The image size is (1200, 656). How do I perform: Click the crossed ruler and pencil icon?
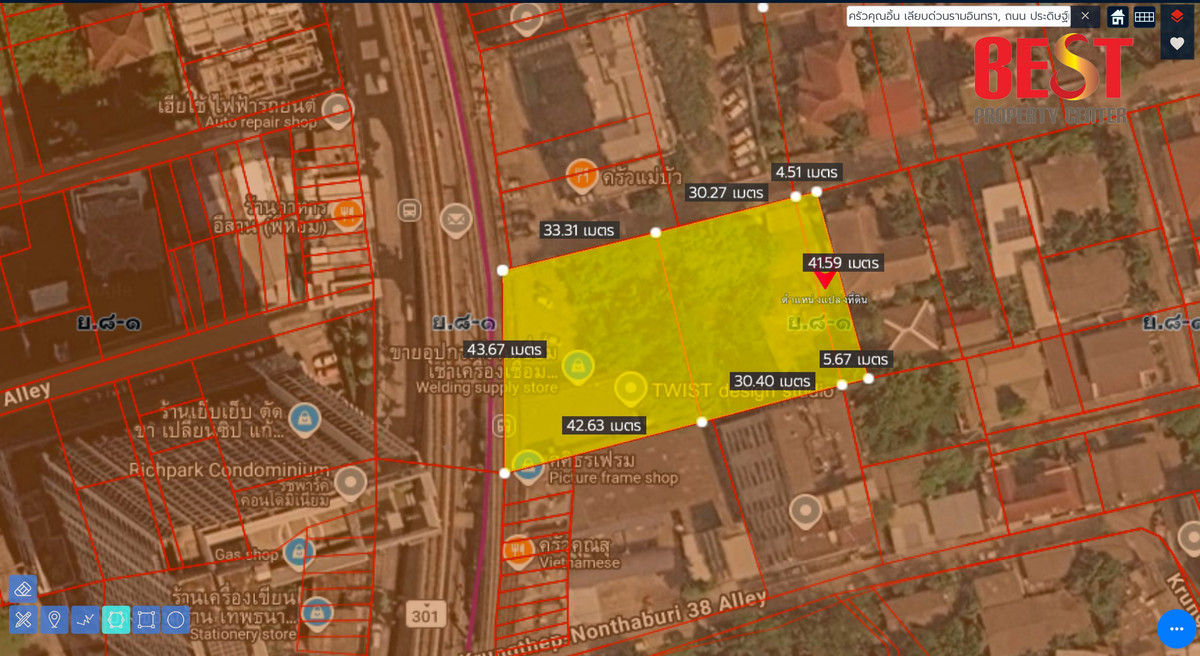click(23, 620)
